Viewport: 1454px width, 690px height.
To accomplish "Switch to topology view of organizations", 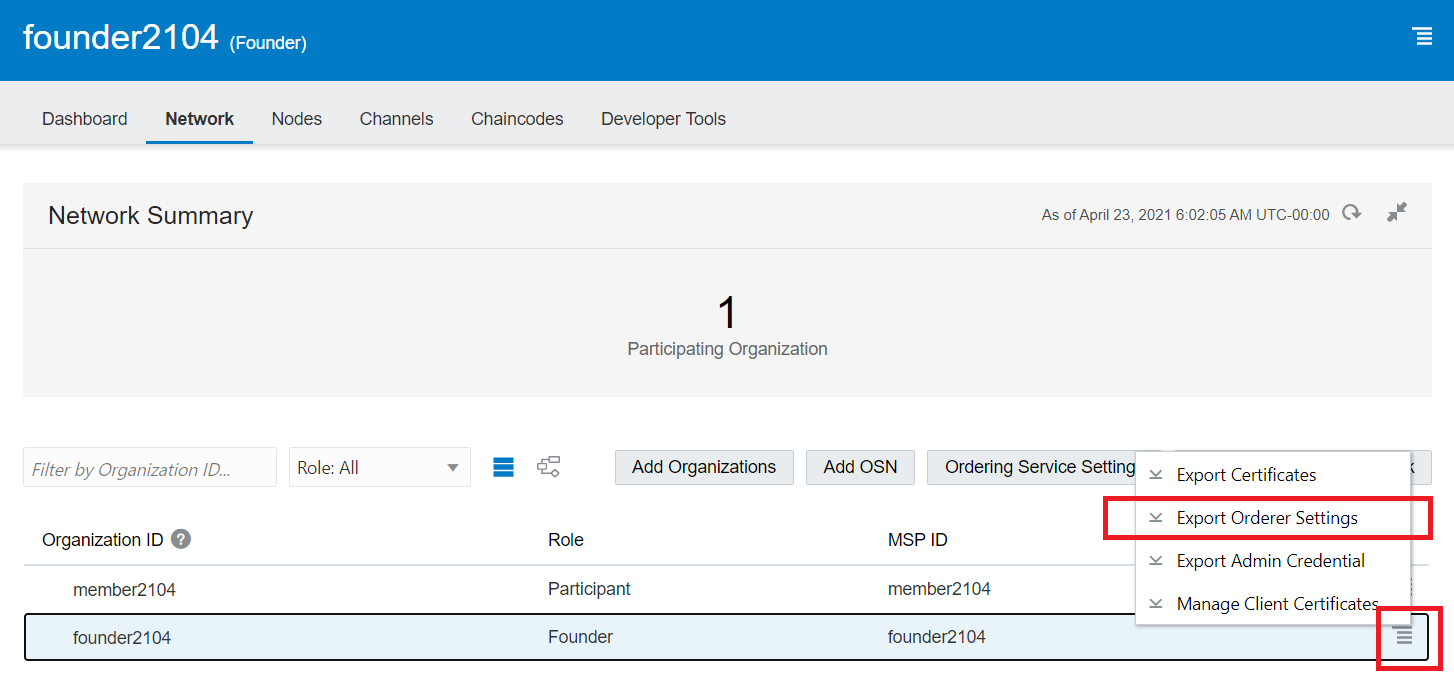I will click(548, 466).
